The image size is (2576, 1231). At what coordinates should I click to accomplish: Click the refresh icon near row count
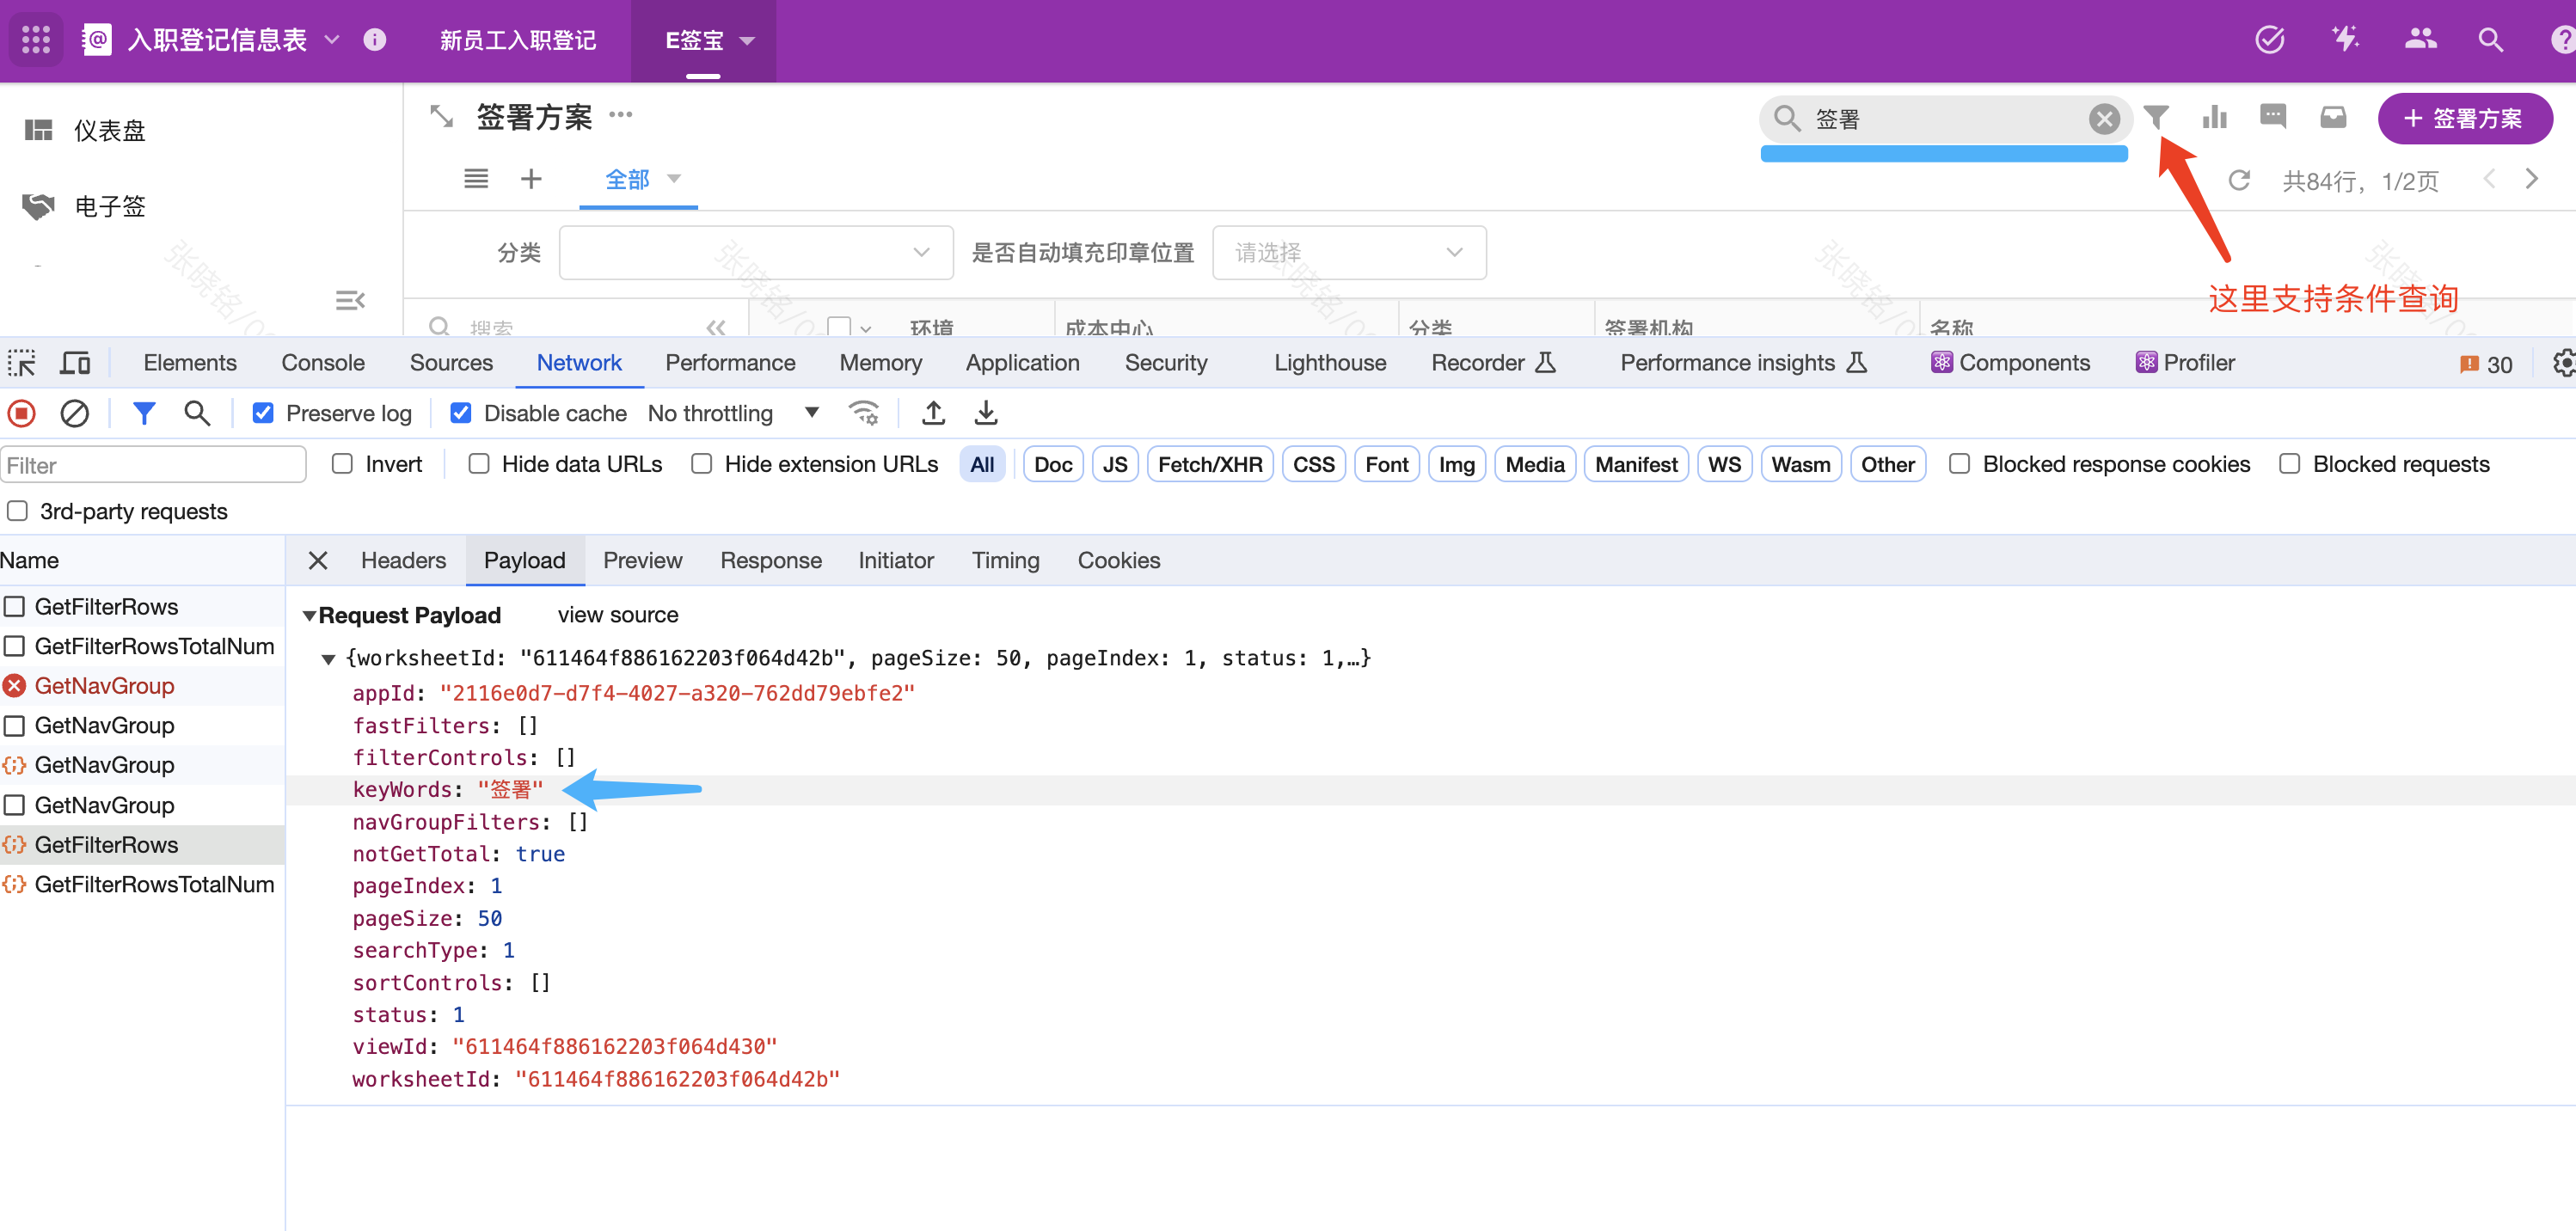2238,180
